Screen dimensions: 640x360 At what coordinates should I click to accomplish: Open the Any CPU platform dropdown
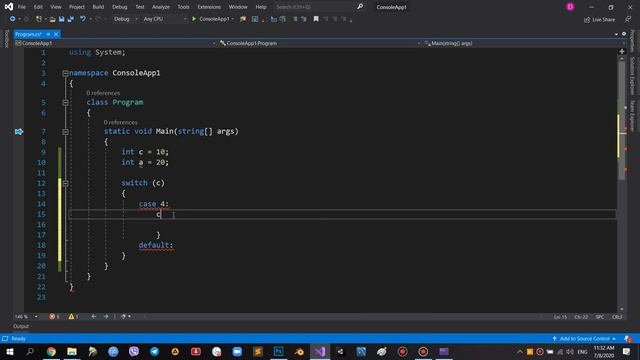164,19
